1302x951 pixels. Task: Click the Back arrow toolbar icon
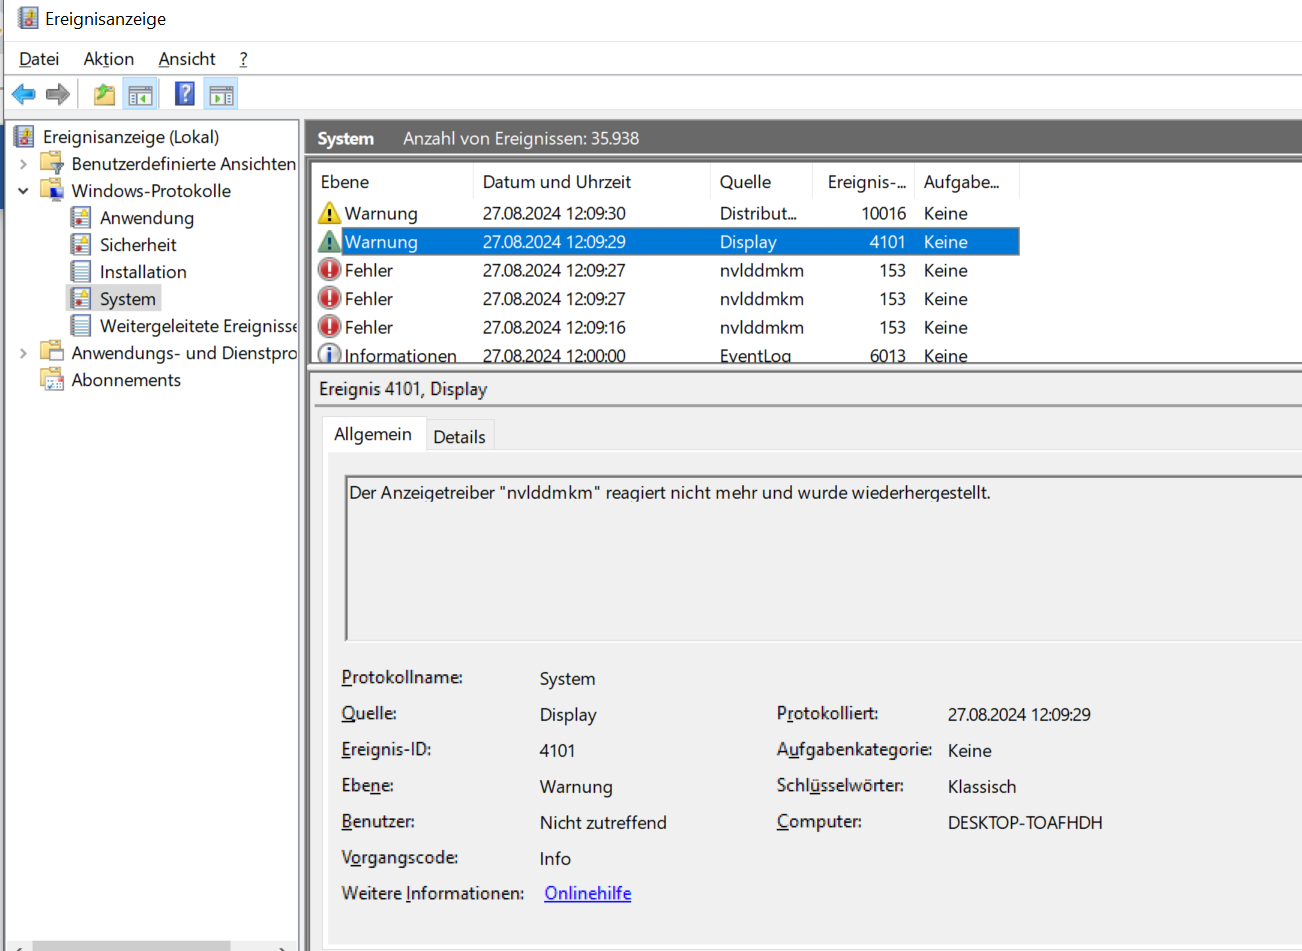(24, 95)
